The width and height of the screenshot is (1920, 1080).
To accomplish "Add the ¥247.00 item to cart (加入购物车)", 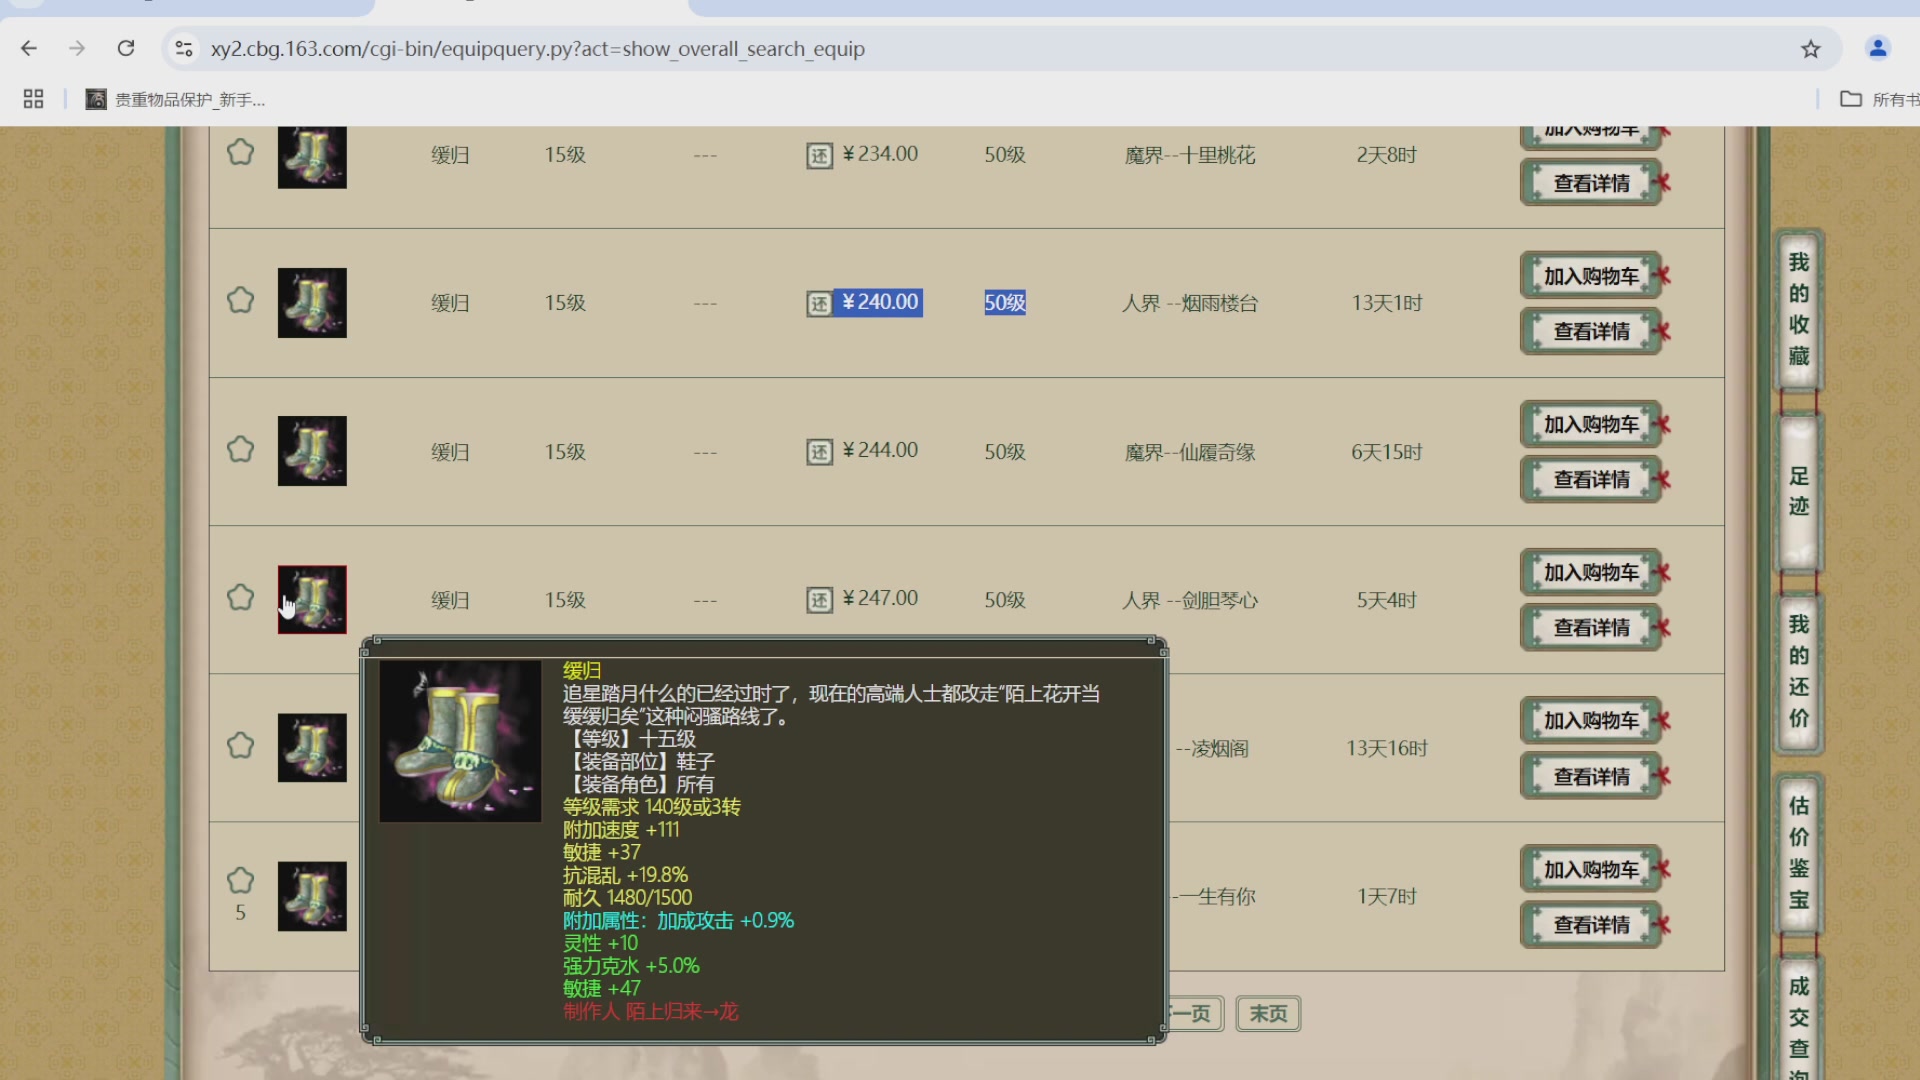I will (1591, 572).
